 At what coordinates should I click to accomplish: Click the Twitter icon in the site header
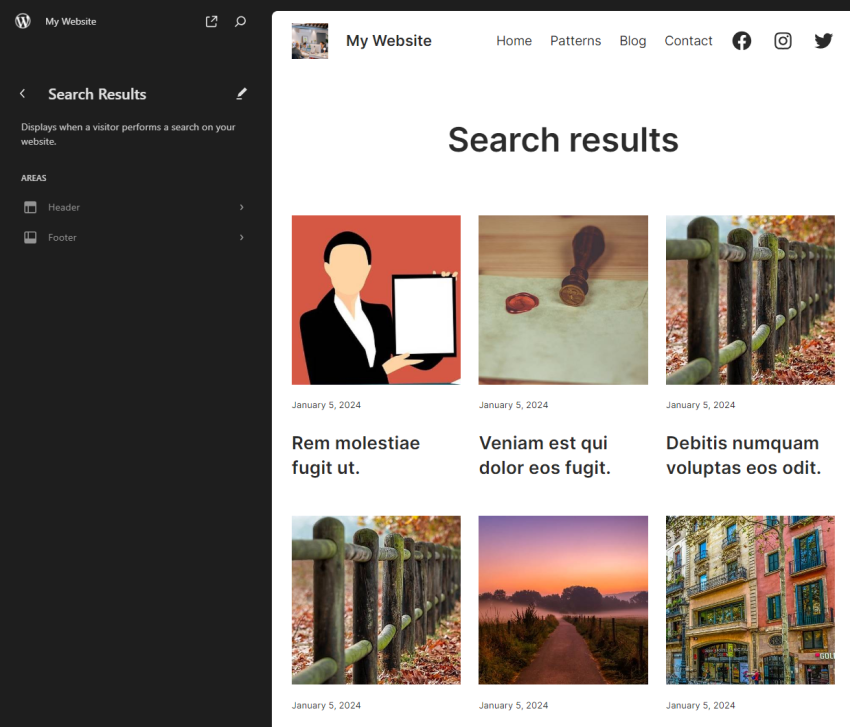(x=823, y=41)
